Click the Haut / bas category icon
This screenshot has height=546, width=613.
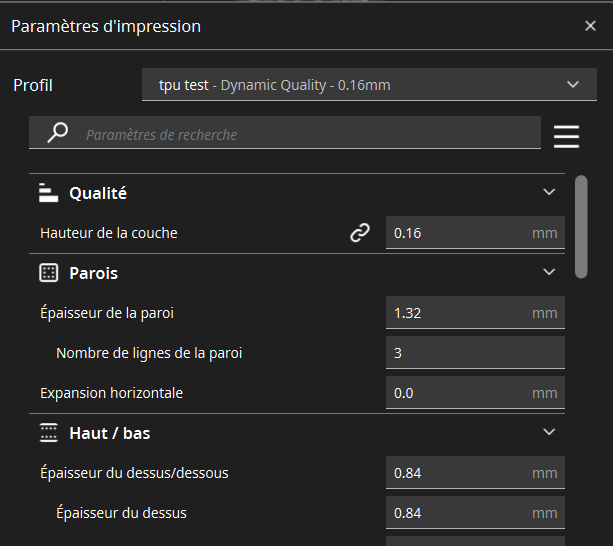point(48,432)
